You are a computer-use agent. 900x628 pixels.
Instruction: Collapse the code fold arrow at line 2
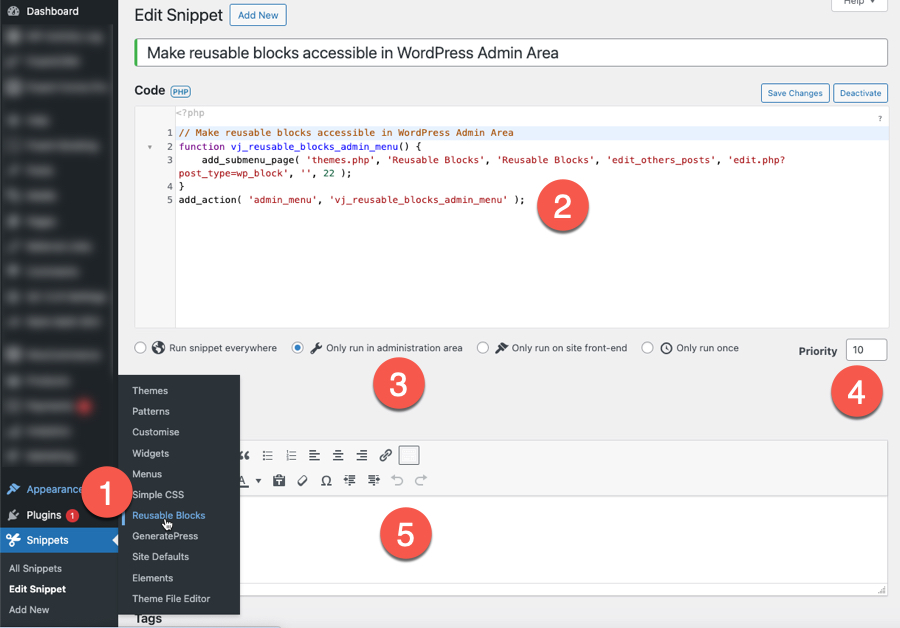tap(150, 147)
